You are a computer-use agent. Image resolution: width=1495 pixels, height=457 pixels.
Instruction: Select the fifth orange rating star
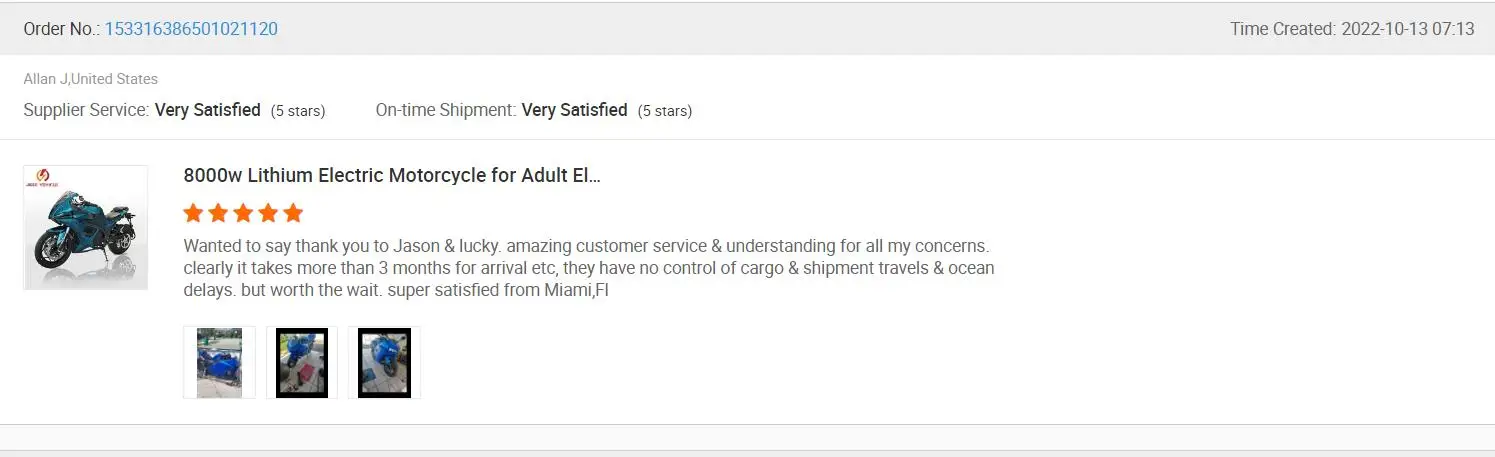292,213
